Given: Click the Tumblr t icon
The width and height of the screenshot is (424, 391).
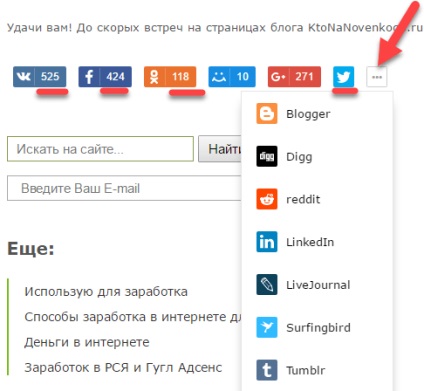Looking at the screenshot, I should click(x=267, y=370).
